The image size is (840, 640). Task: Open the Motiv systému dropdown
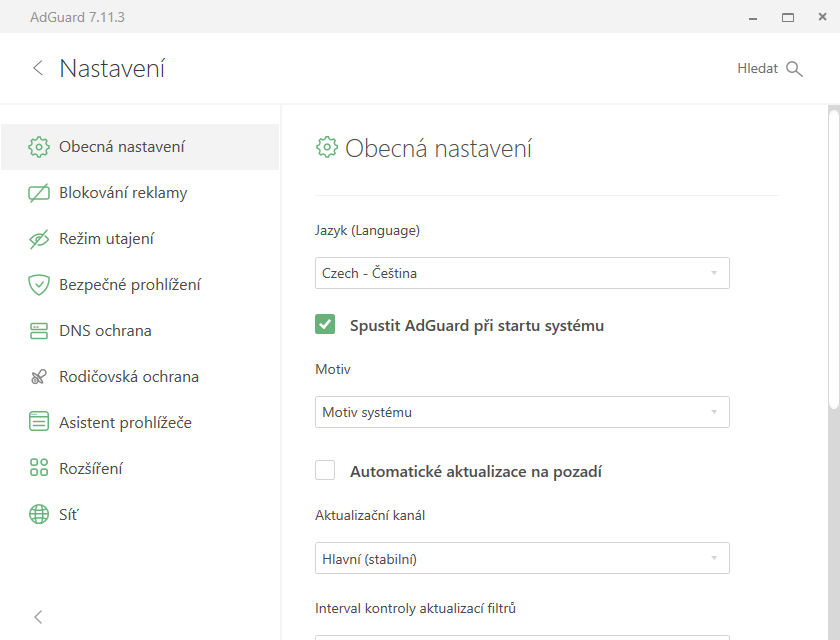(522, 412)
